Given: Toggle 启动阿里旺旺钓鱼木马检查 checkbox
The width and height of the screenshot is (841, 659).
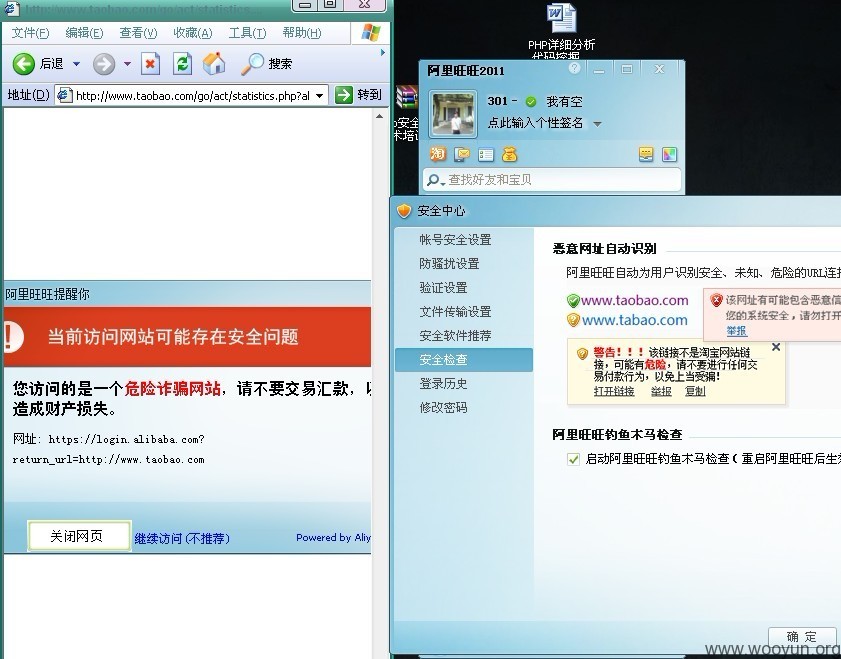Looking at the screenshot, I should 573,460.
